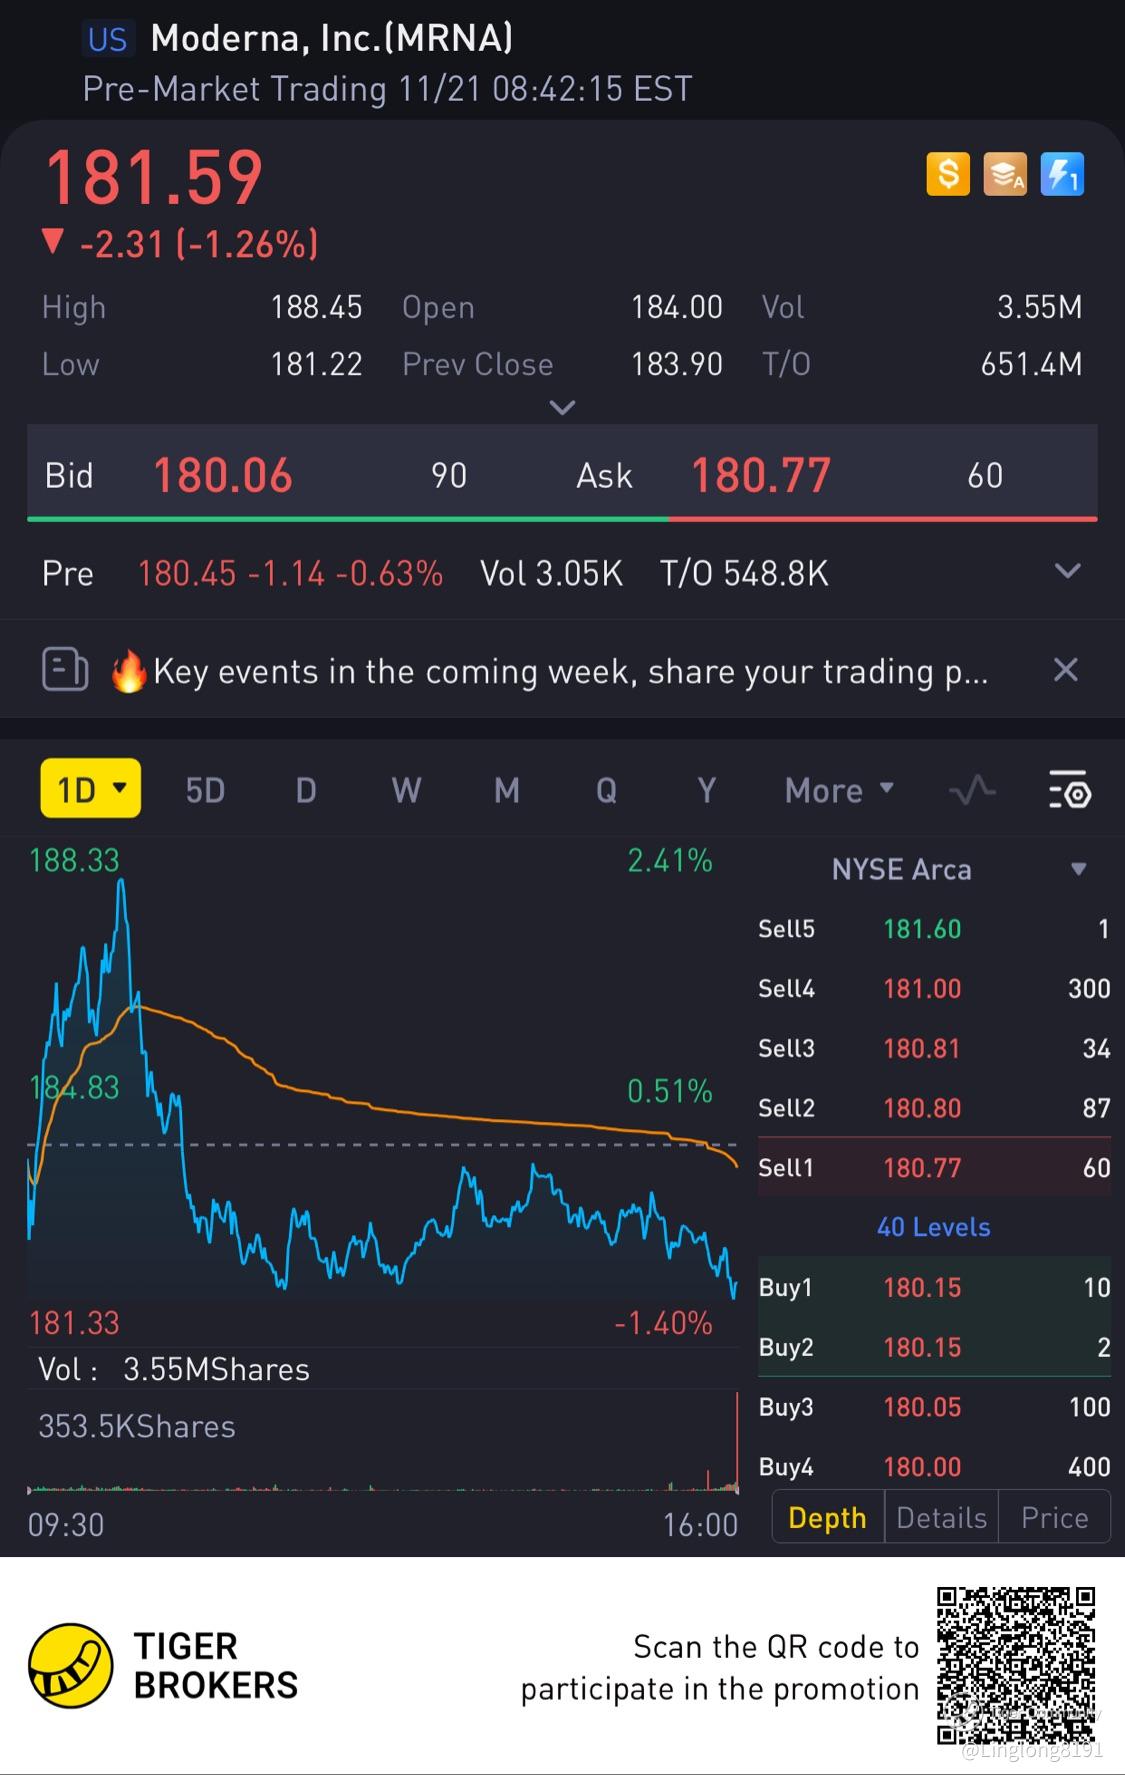Screen dimensions: 1125x1775
Task: Open the news note icon beside key events
Action: coord(65,670)
